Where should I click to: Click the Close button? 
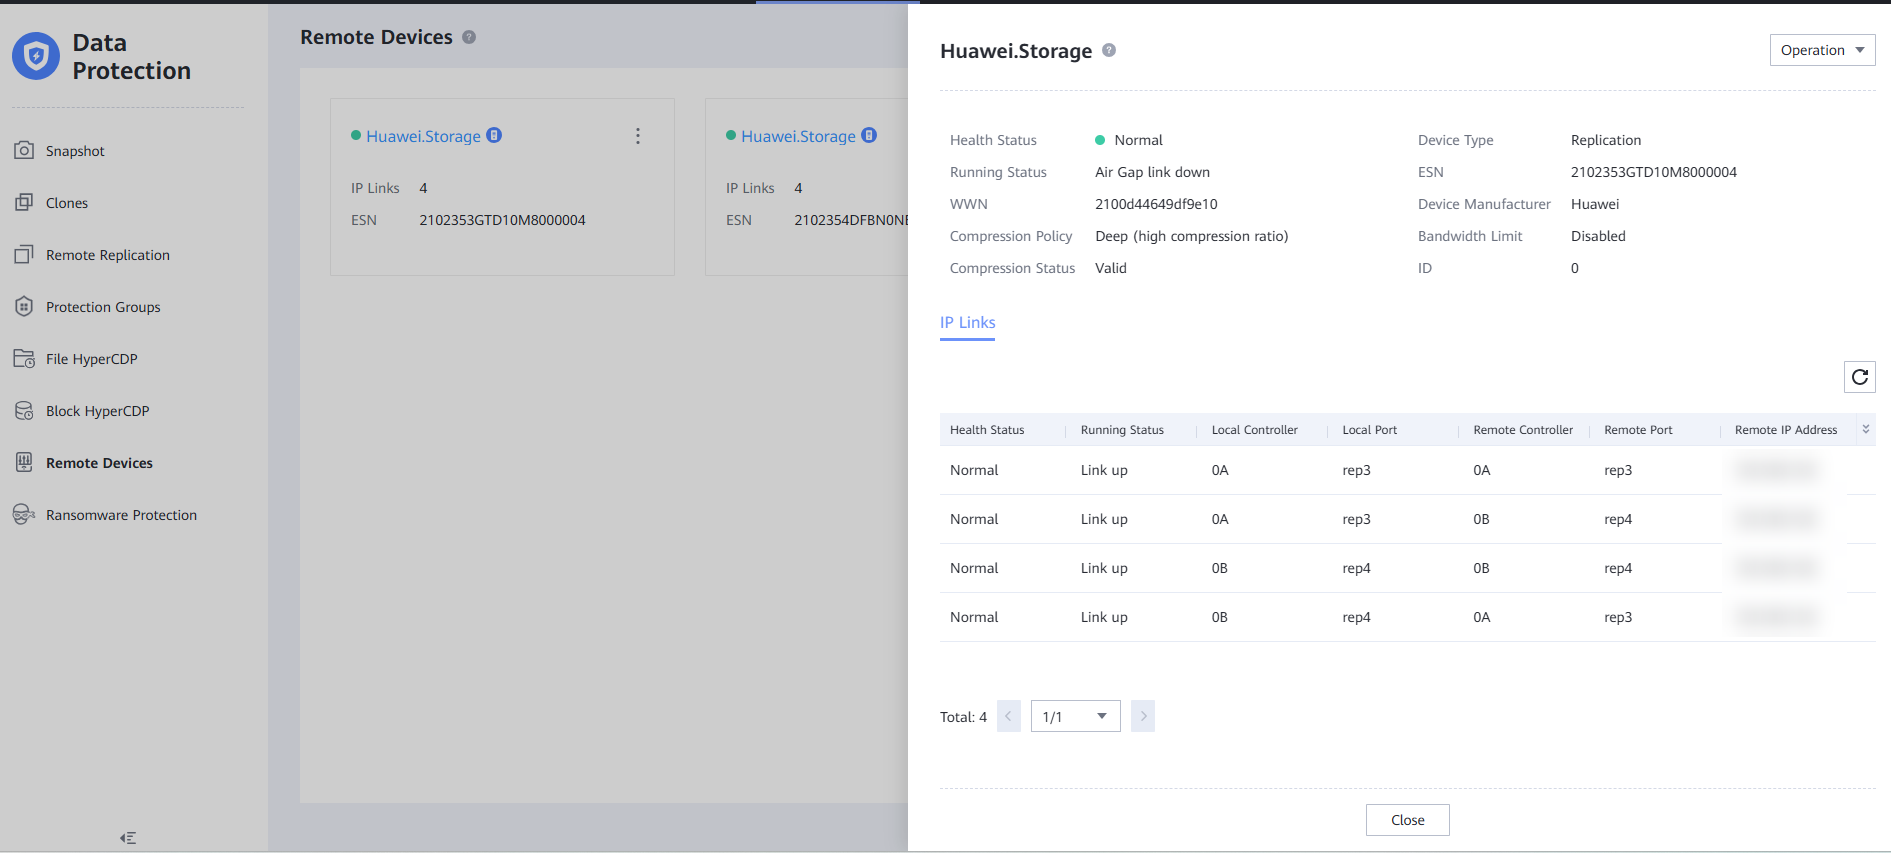tap(1407, 820)
